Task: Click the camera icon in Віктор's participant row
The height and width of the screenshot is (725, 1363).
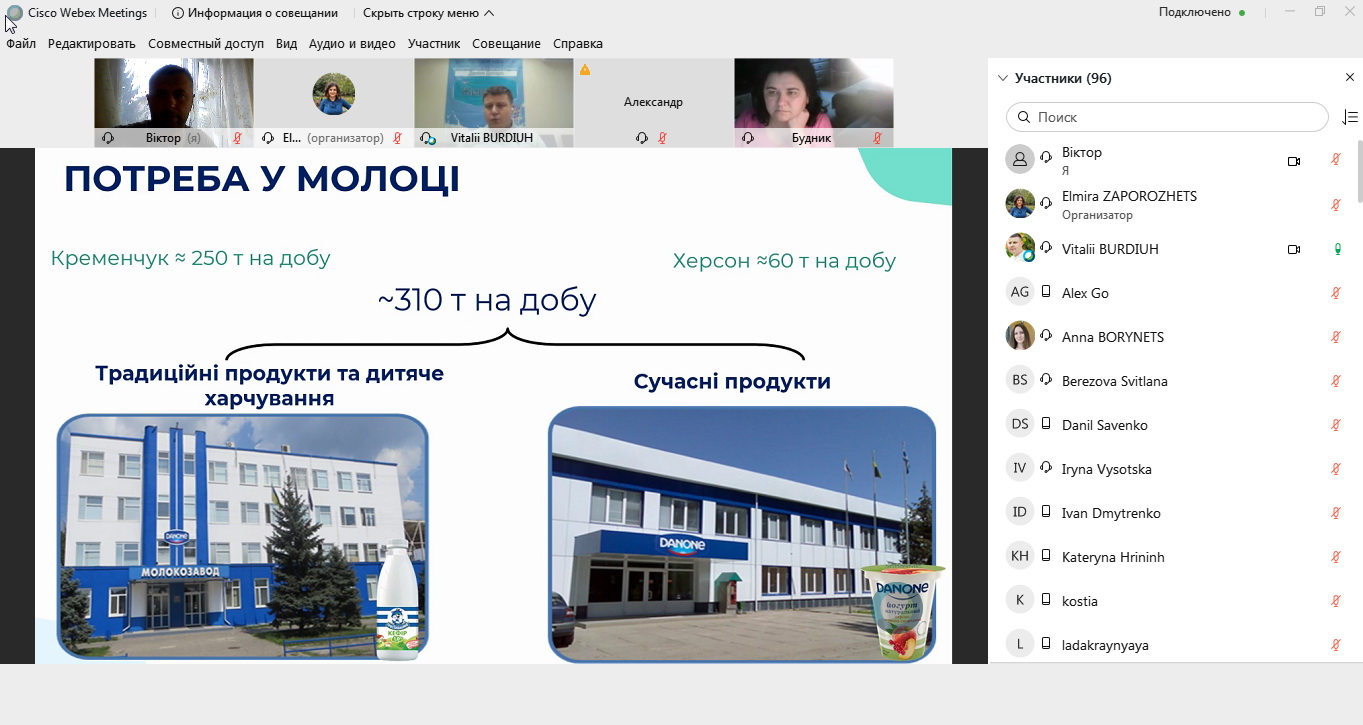Action: 1294,161
